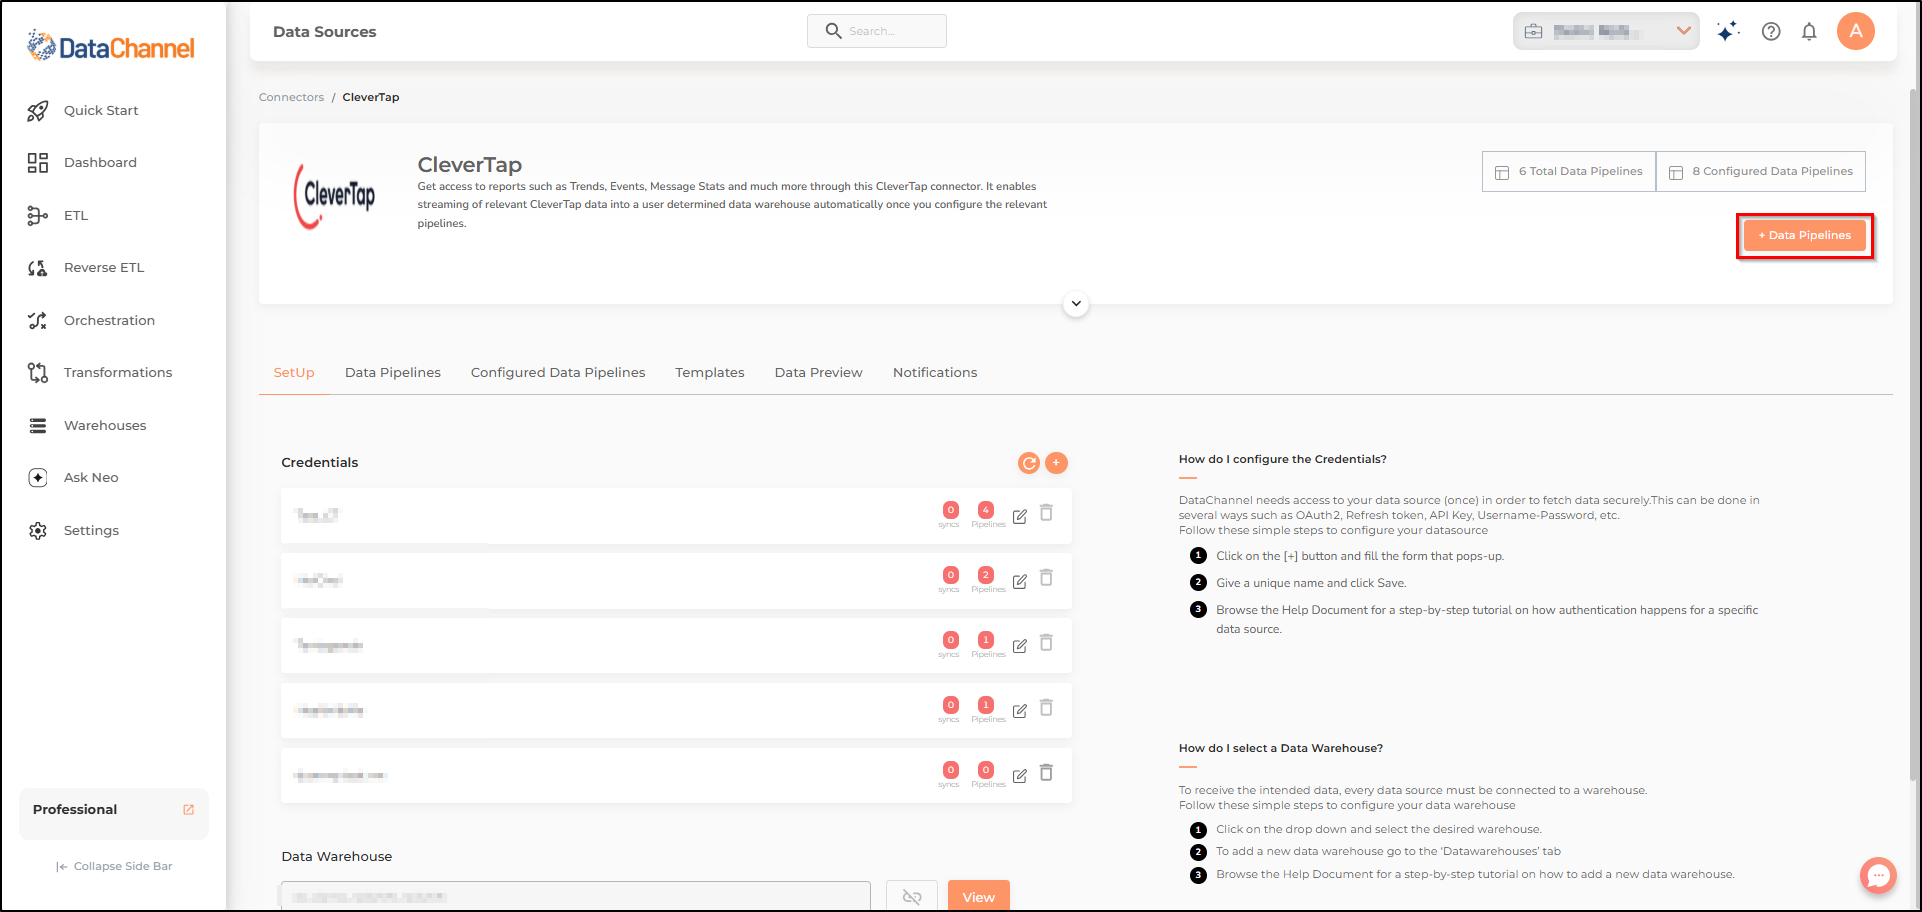The image size is (1922, 912).
Task: Delete the credential with 2 pipelines
Action: point(1046,578)
